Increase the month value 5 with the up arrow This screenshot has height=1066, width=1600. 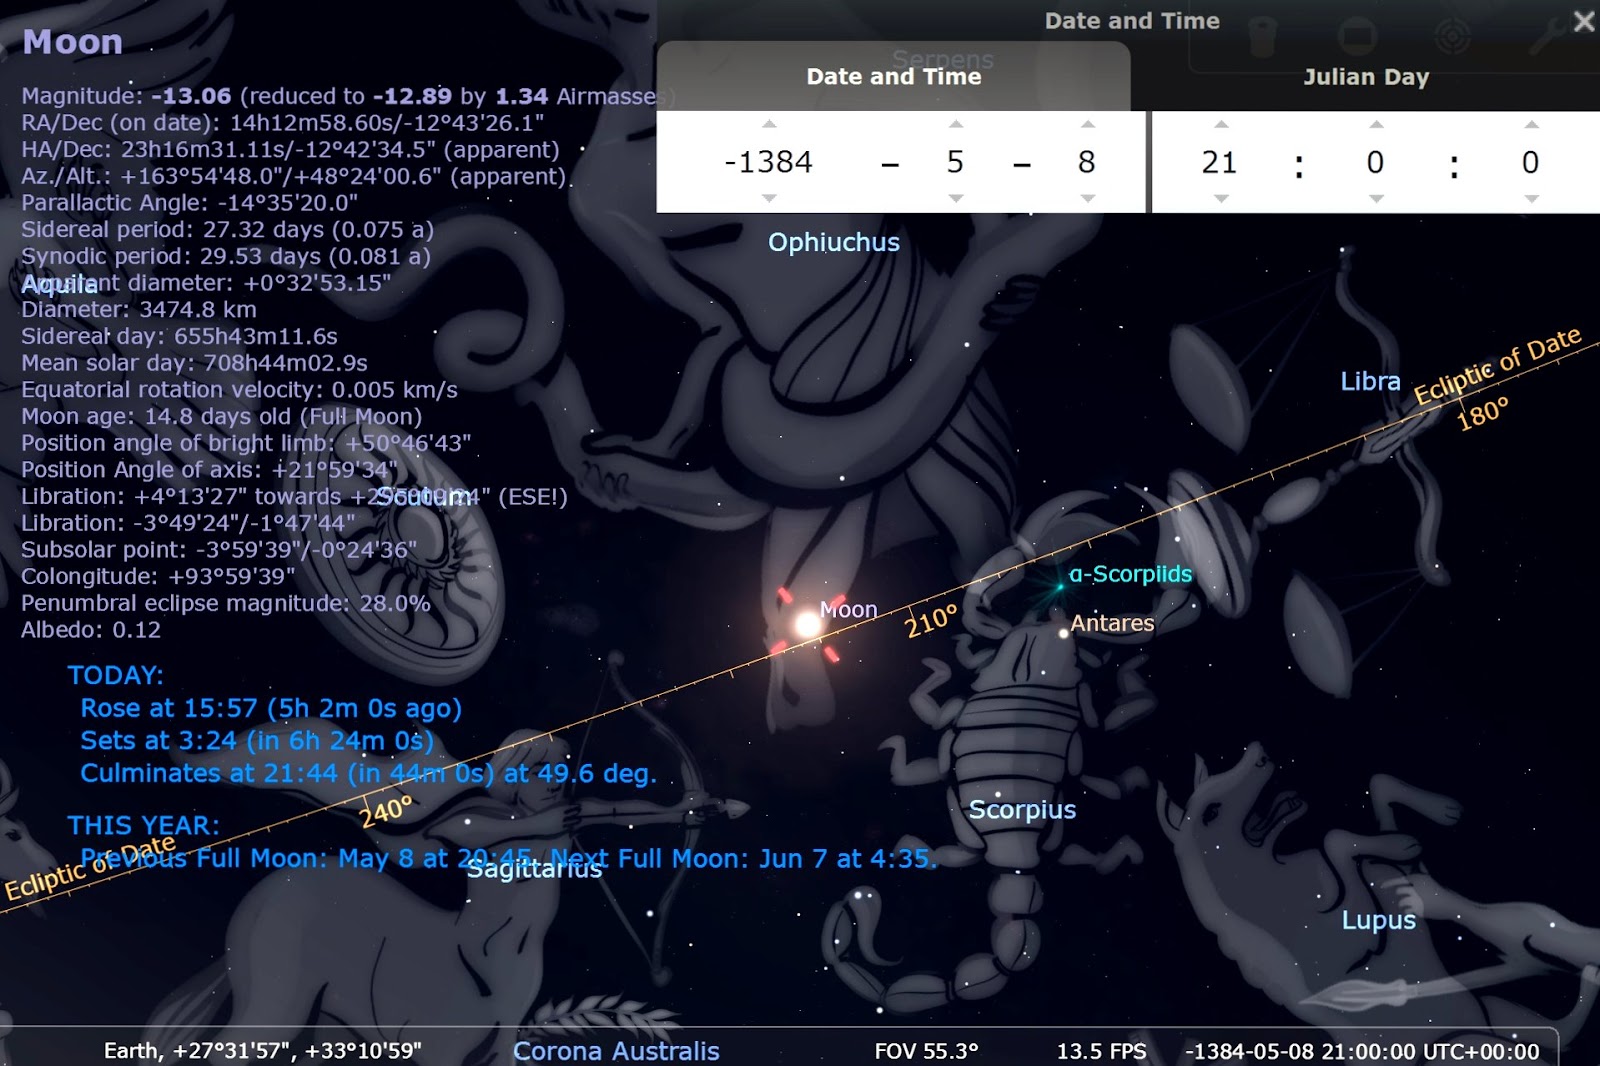pyautogui.click(x=956, y=124)
